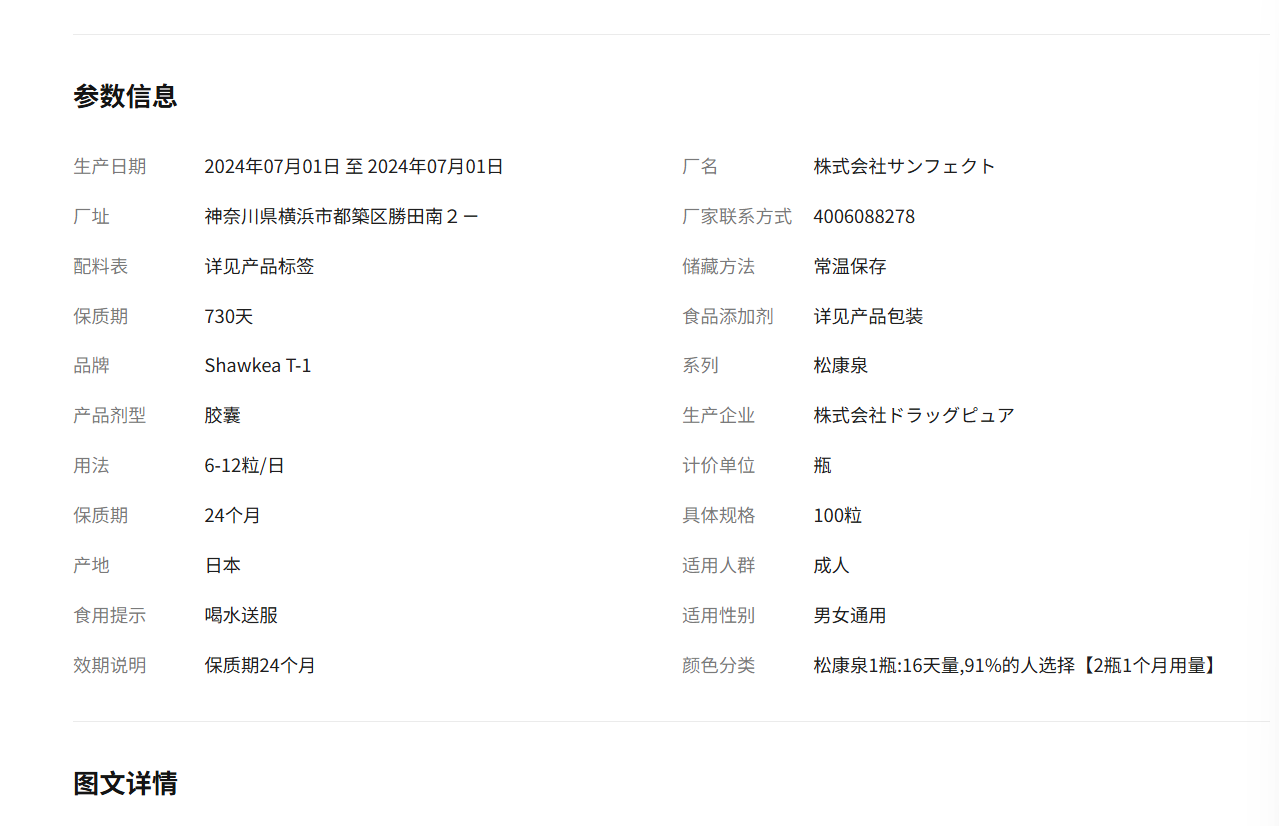
Task: Click the target group value 成人
Action: click(x=832, y=566)
